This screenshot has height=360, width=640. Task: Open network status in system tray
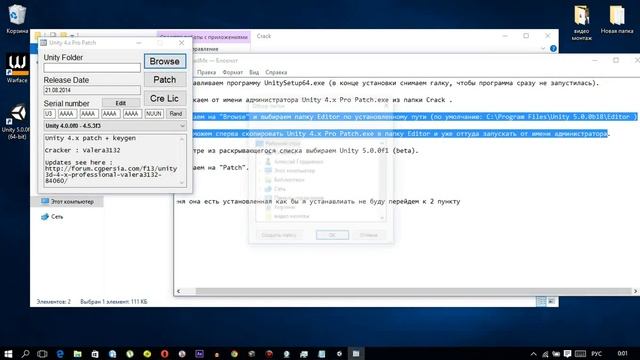[545, 354]
